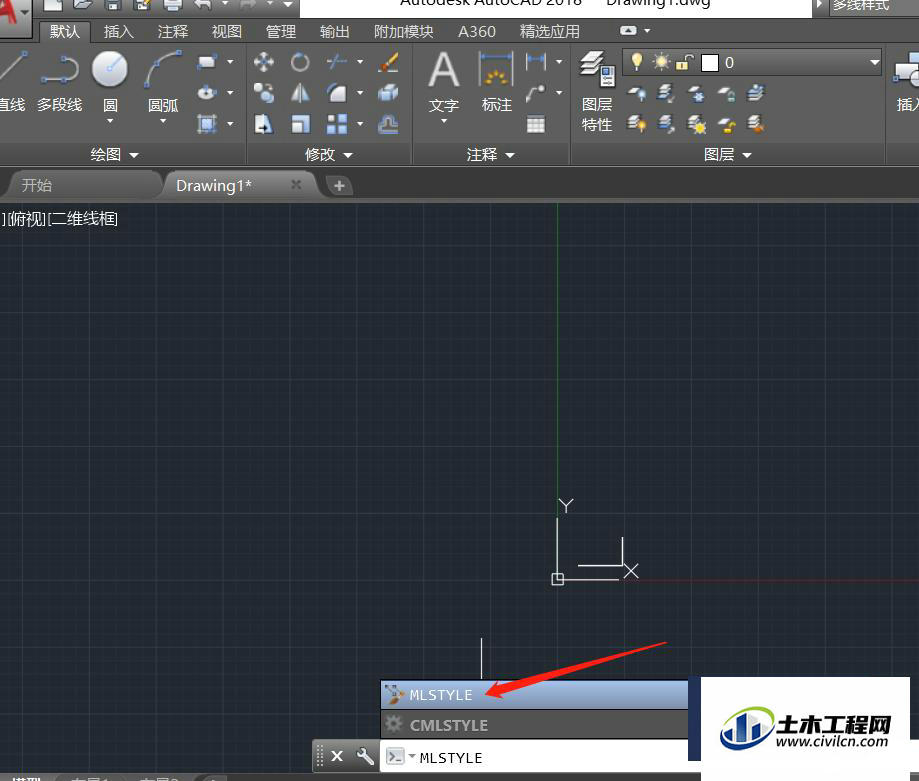
Task: Open the Rectangle tool dropdown arrow
Action: pyautogui.click(x=230, y=62)
